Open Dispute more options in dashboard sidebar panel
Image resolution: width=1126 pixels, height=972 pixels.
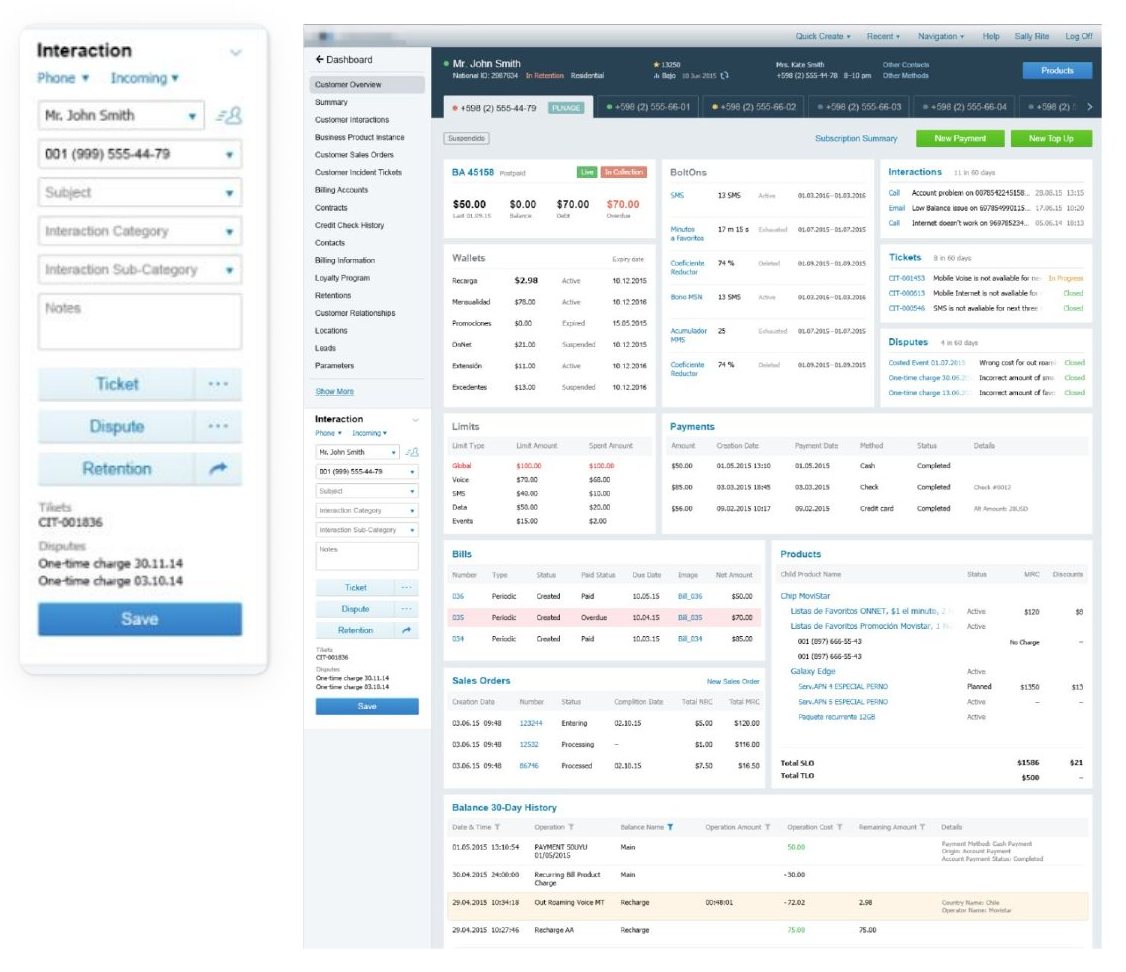pyautogui.click(x=406, y=609)
